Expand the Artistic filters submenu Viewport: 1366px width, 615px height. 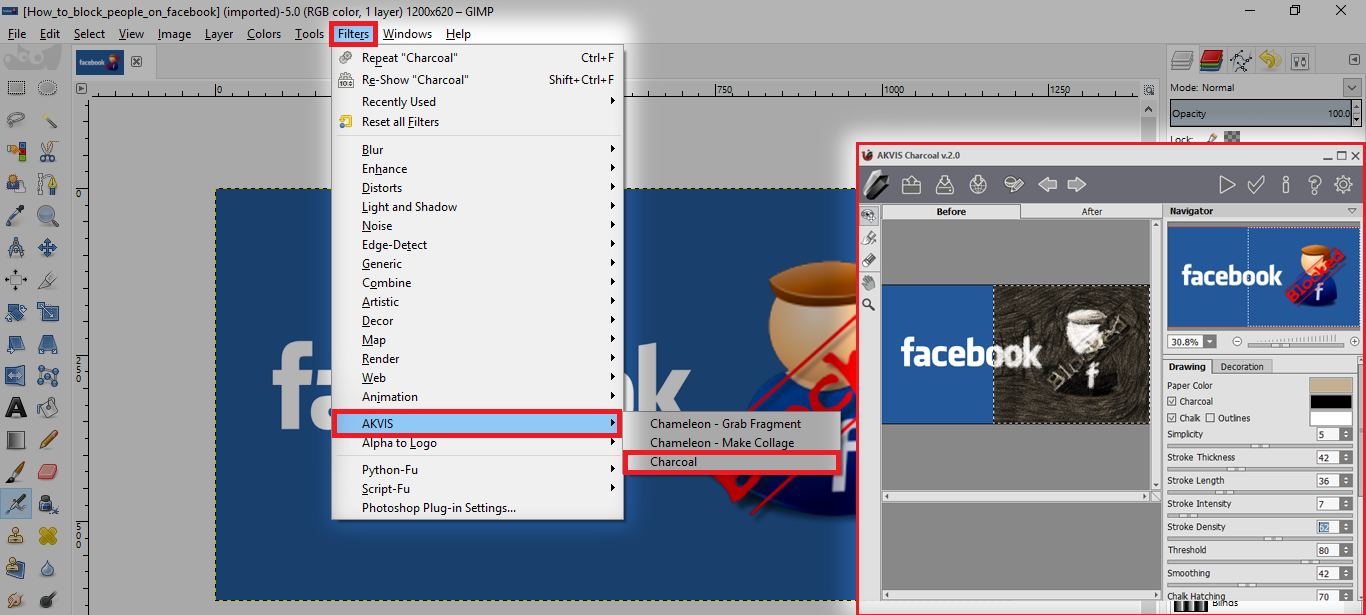point(477,302)
